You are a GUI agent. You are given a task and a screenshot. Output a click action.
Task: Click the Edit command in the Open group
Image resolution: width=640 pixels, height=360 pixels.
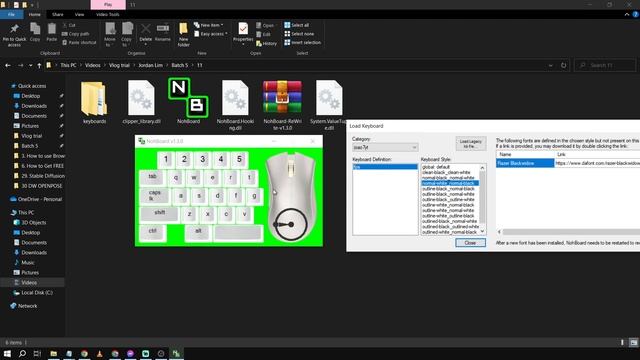(x=263, y=34)
